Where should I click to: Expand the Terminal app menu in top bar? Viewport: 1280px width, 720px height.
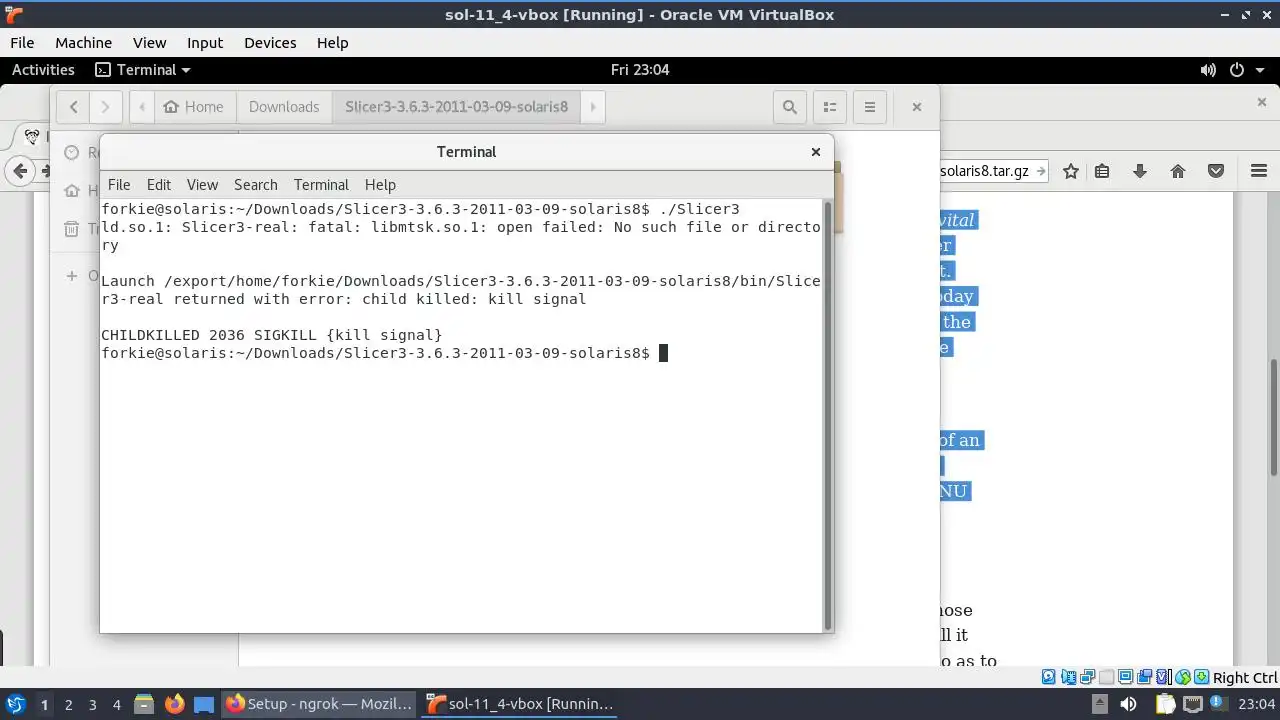142,70
